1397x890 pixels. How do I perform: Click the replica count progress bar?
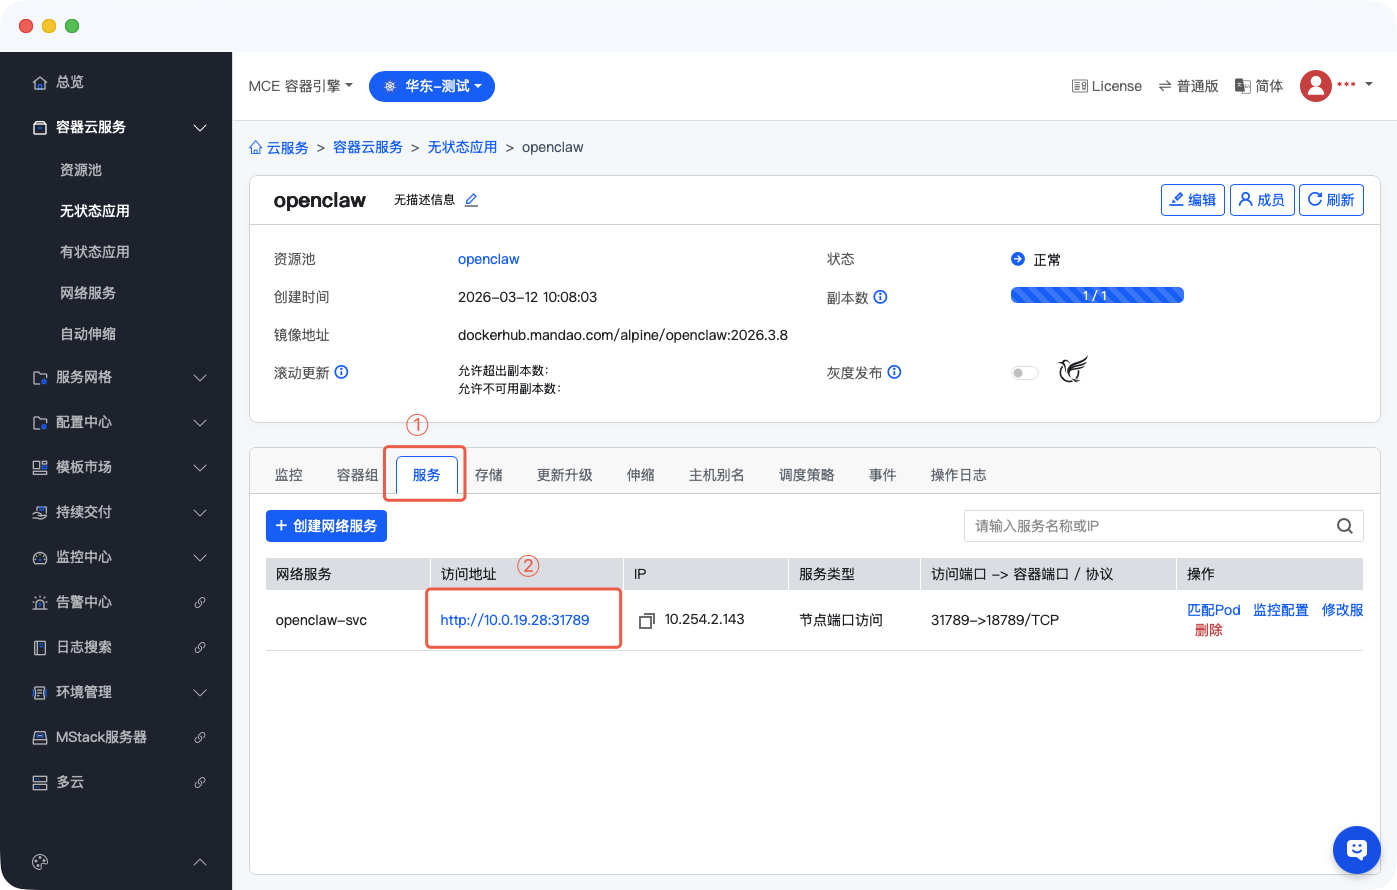[x=1097, y=296]
